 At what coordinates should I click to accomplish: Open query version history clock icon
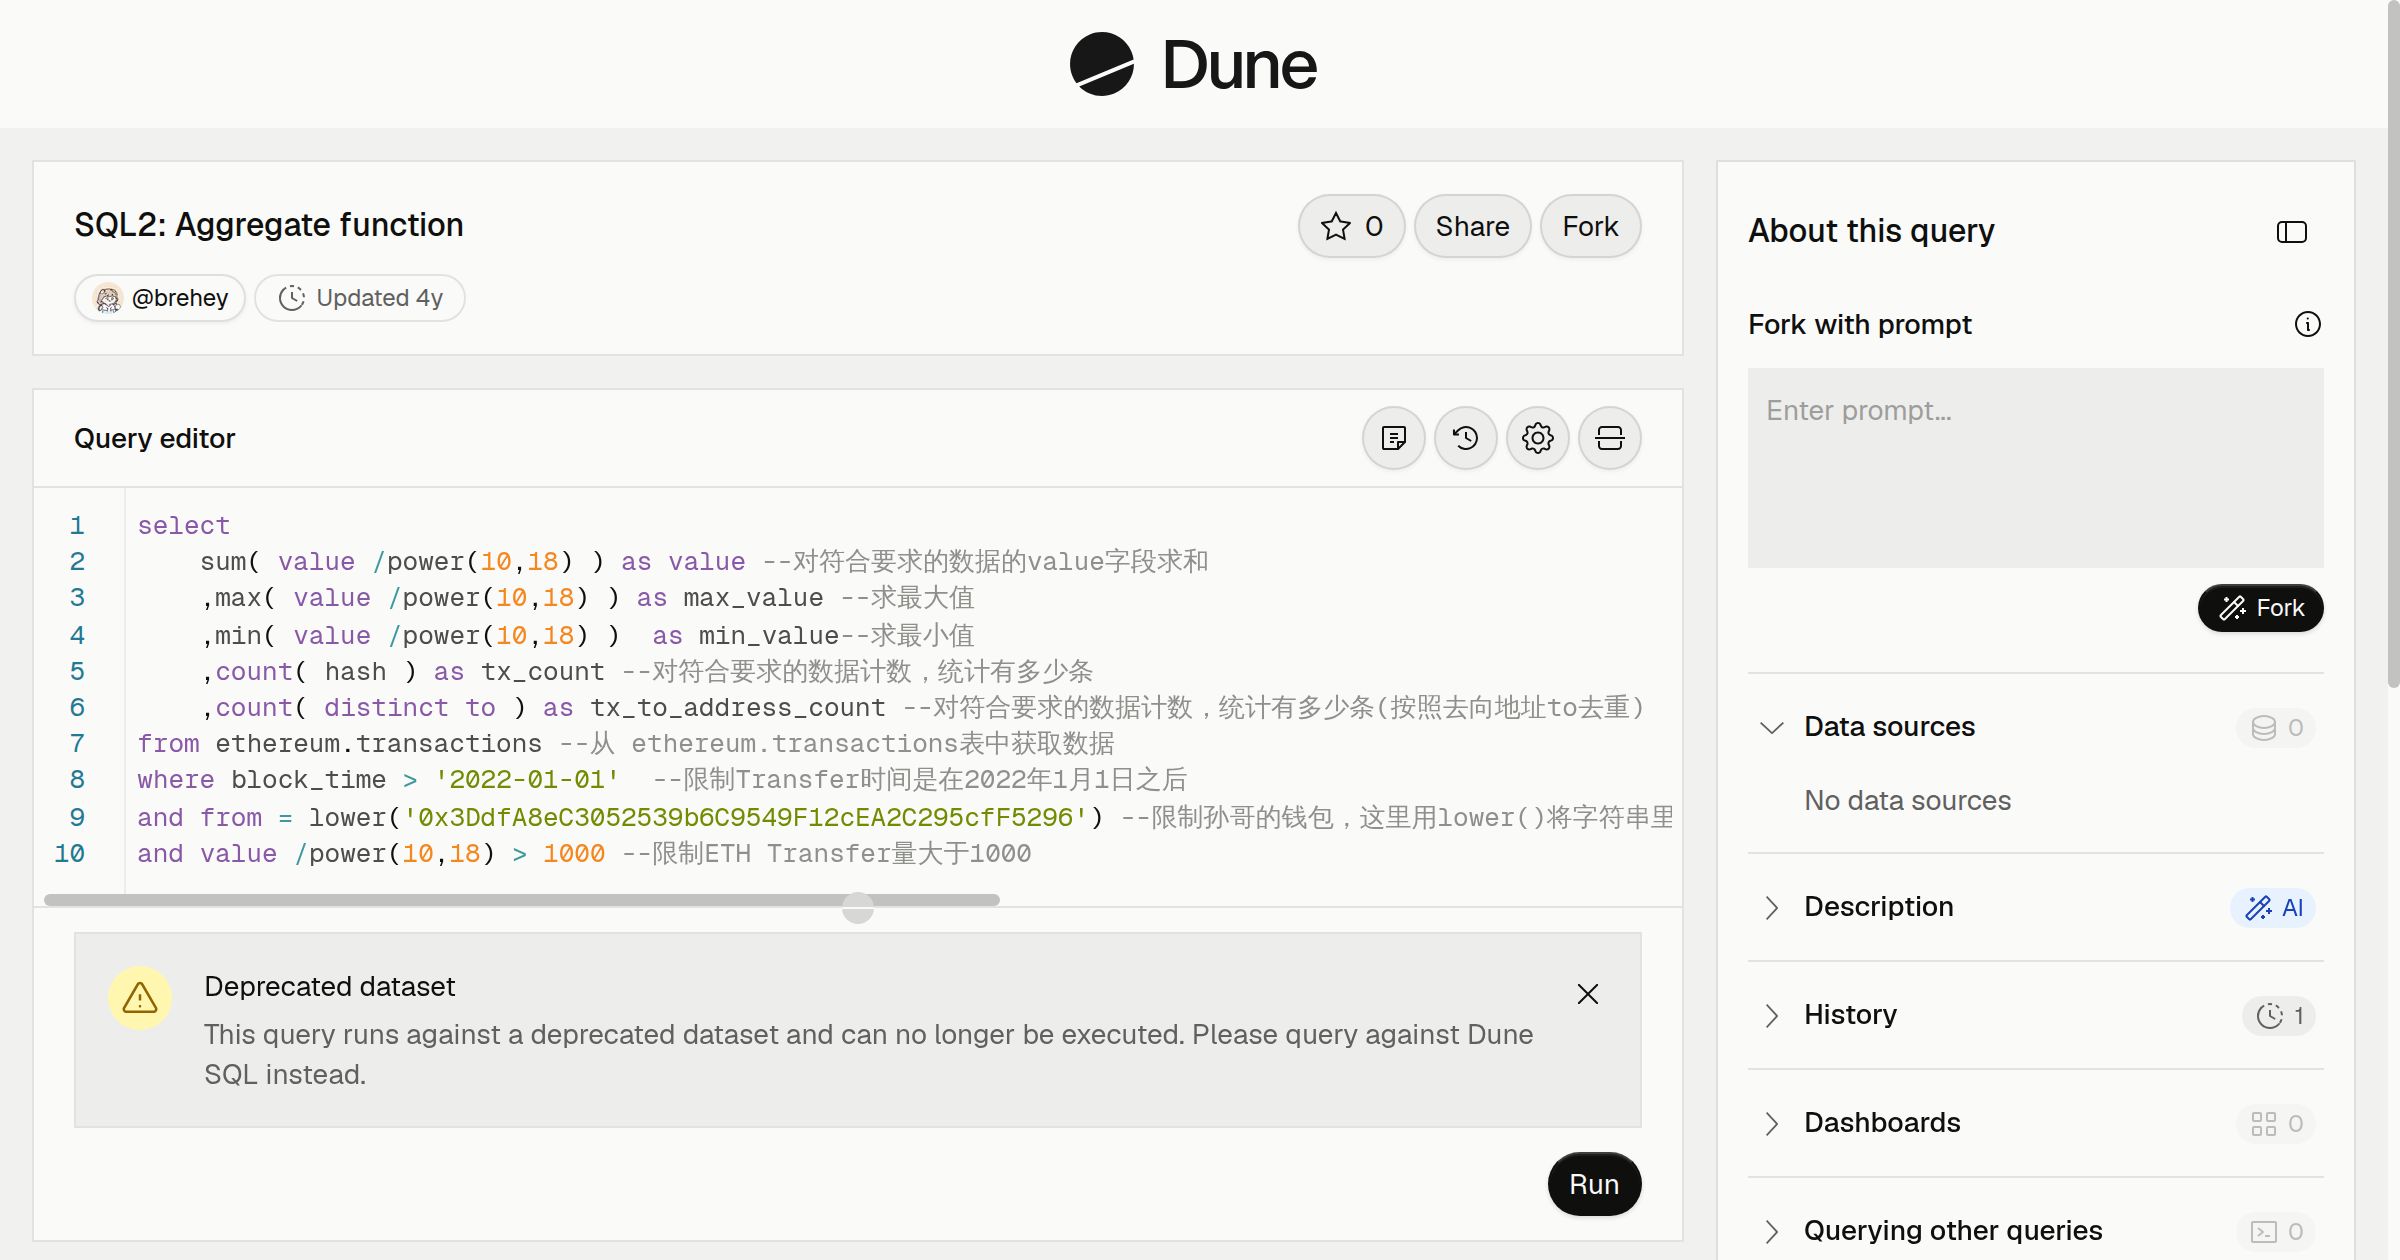pyautogui.click(x=1465, y=438)
